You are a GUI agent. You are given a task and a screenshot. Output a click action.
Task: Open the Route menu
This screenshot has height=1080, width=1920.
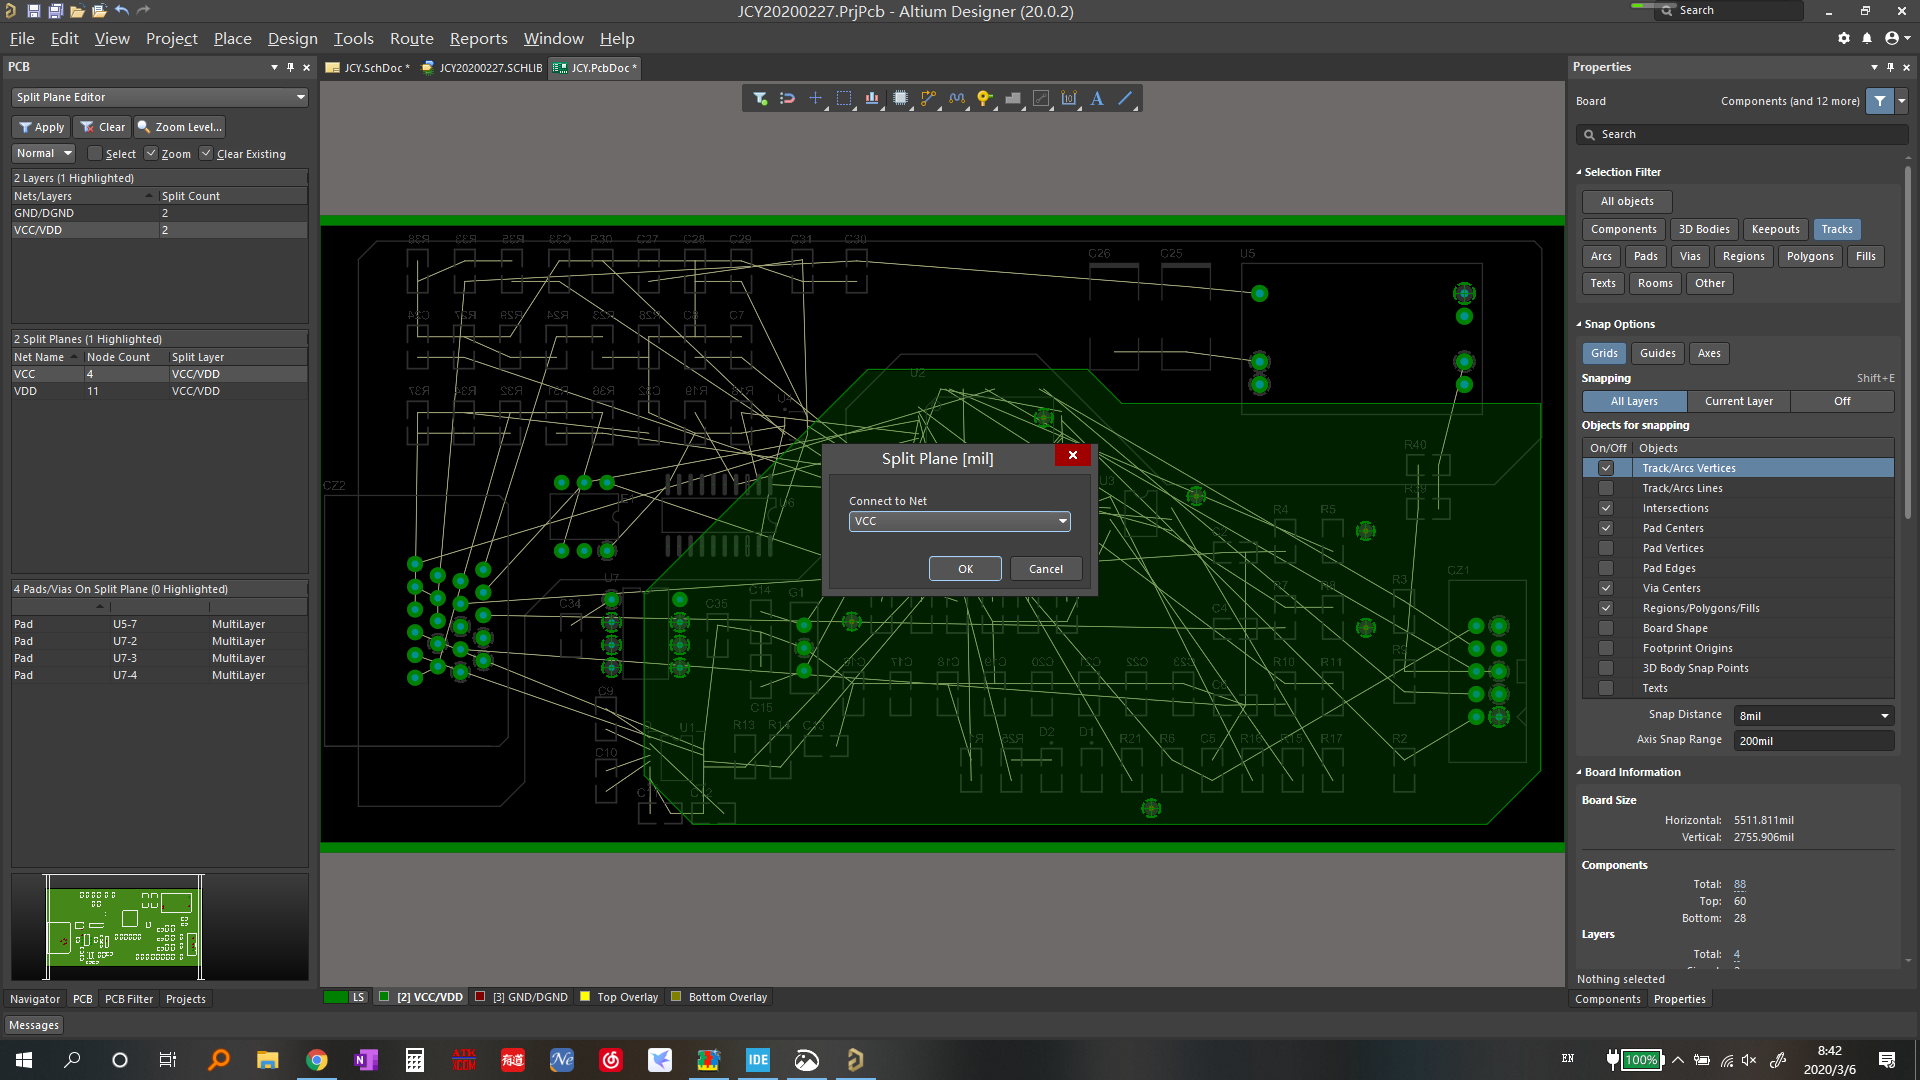pos(411,38)
